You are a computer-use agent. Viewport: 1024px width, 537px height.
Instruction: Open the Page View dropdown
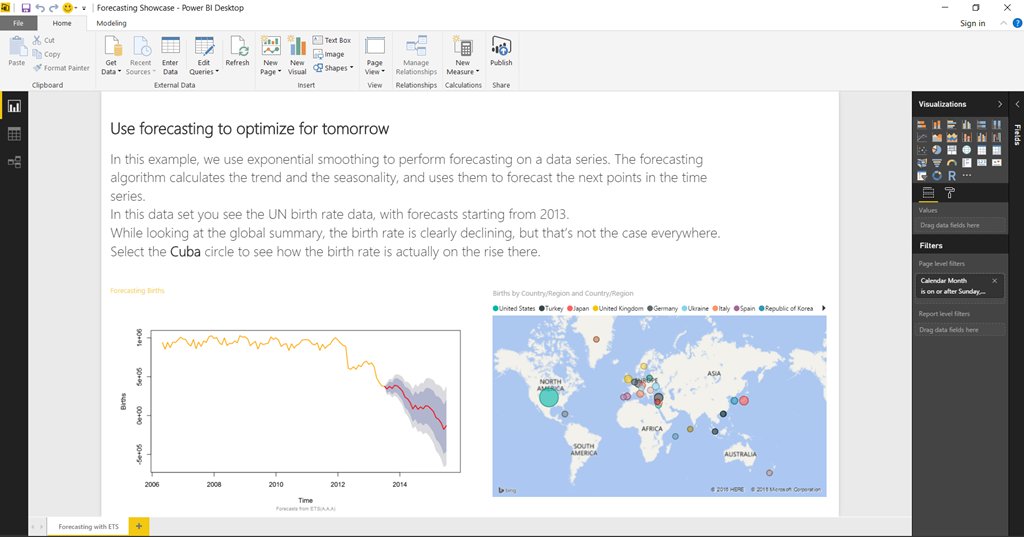click(374, 56)
